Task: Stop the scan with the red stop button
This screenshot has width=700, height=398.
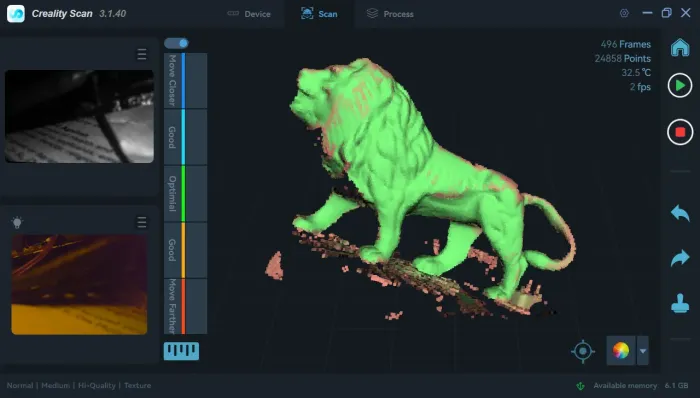Action: pos(680,132)
